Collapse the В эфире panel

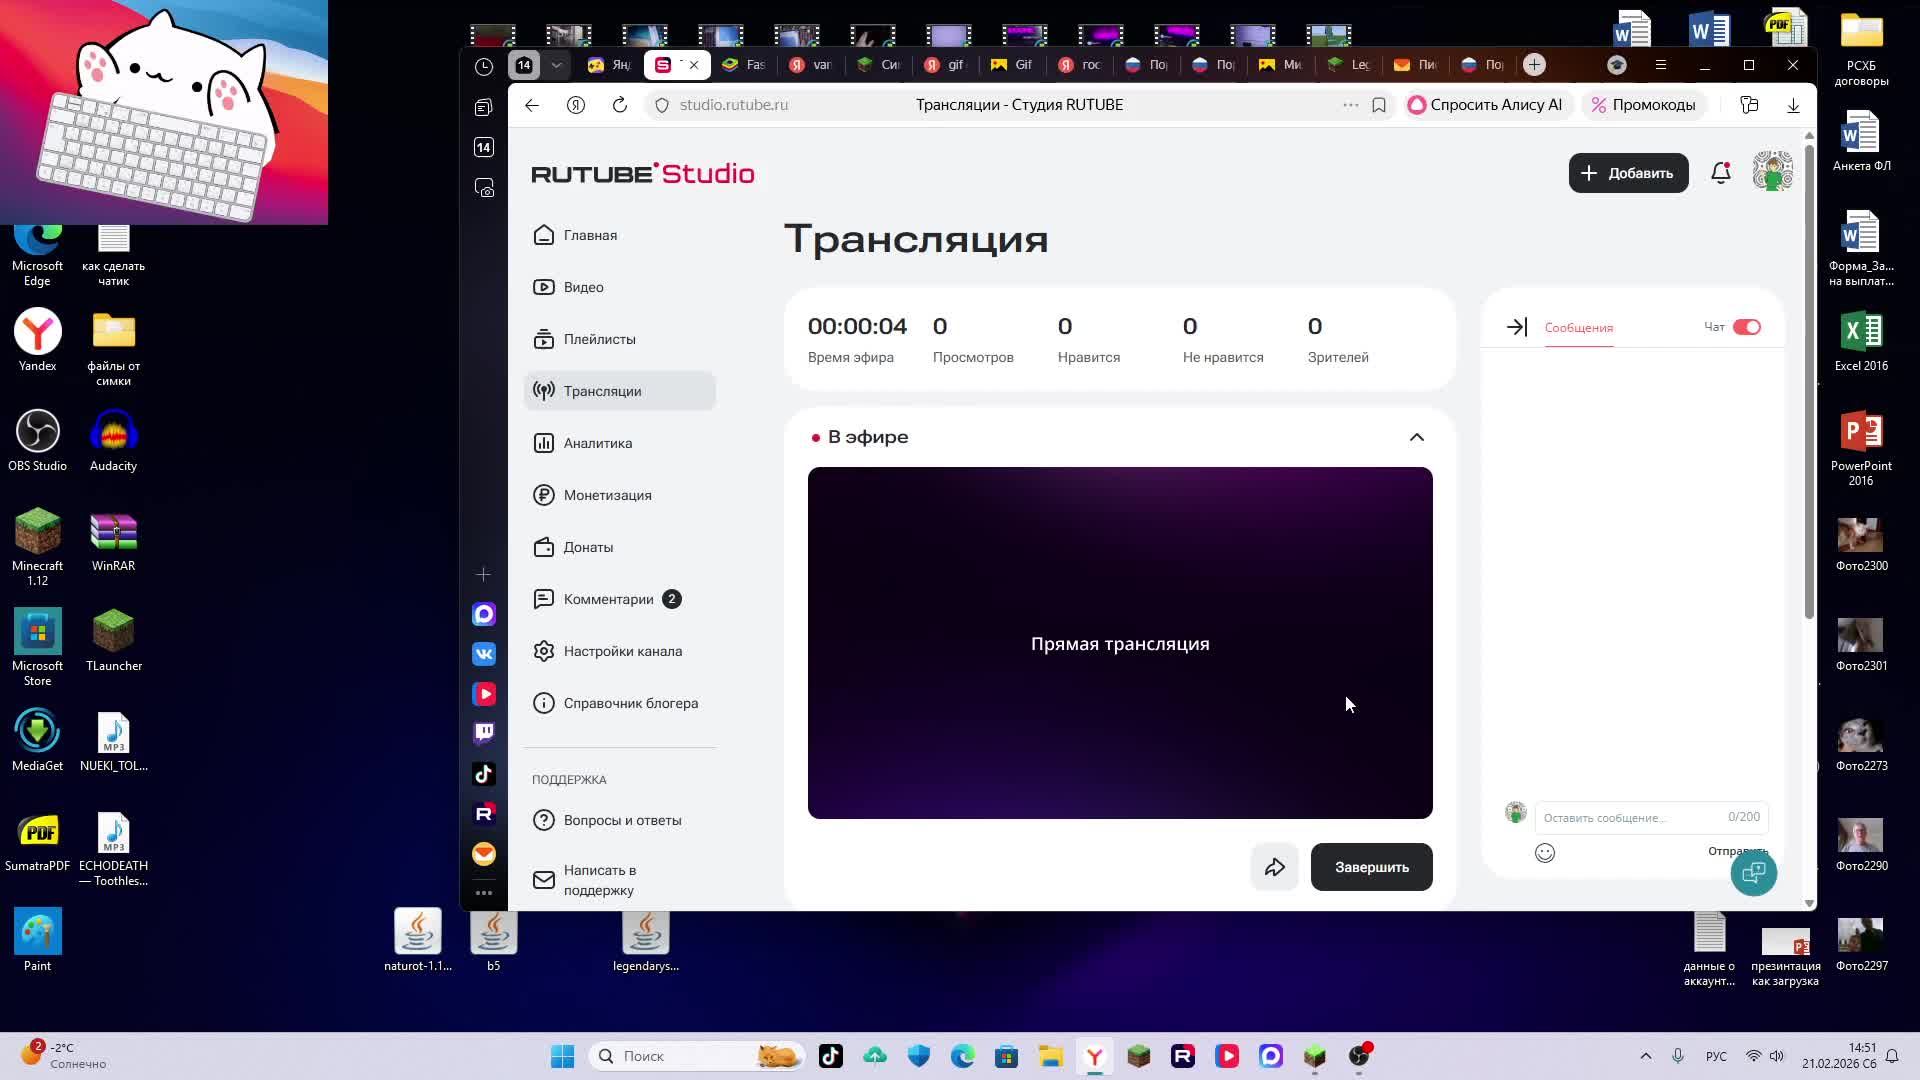pyautogui.click(x=1416, y=437)
